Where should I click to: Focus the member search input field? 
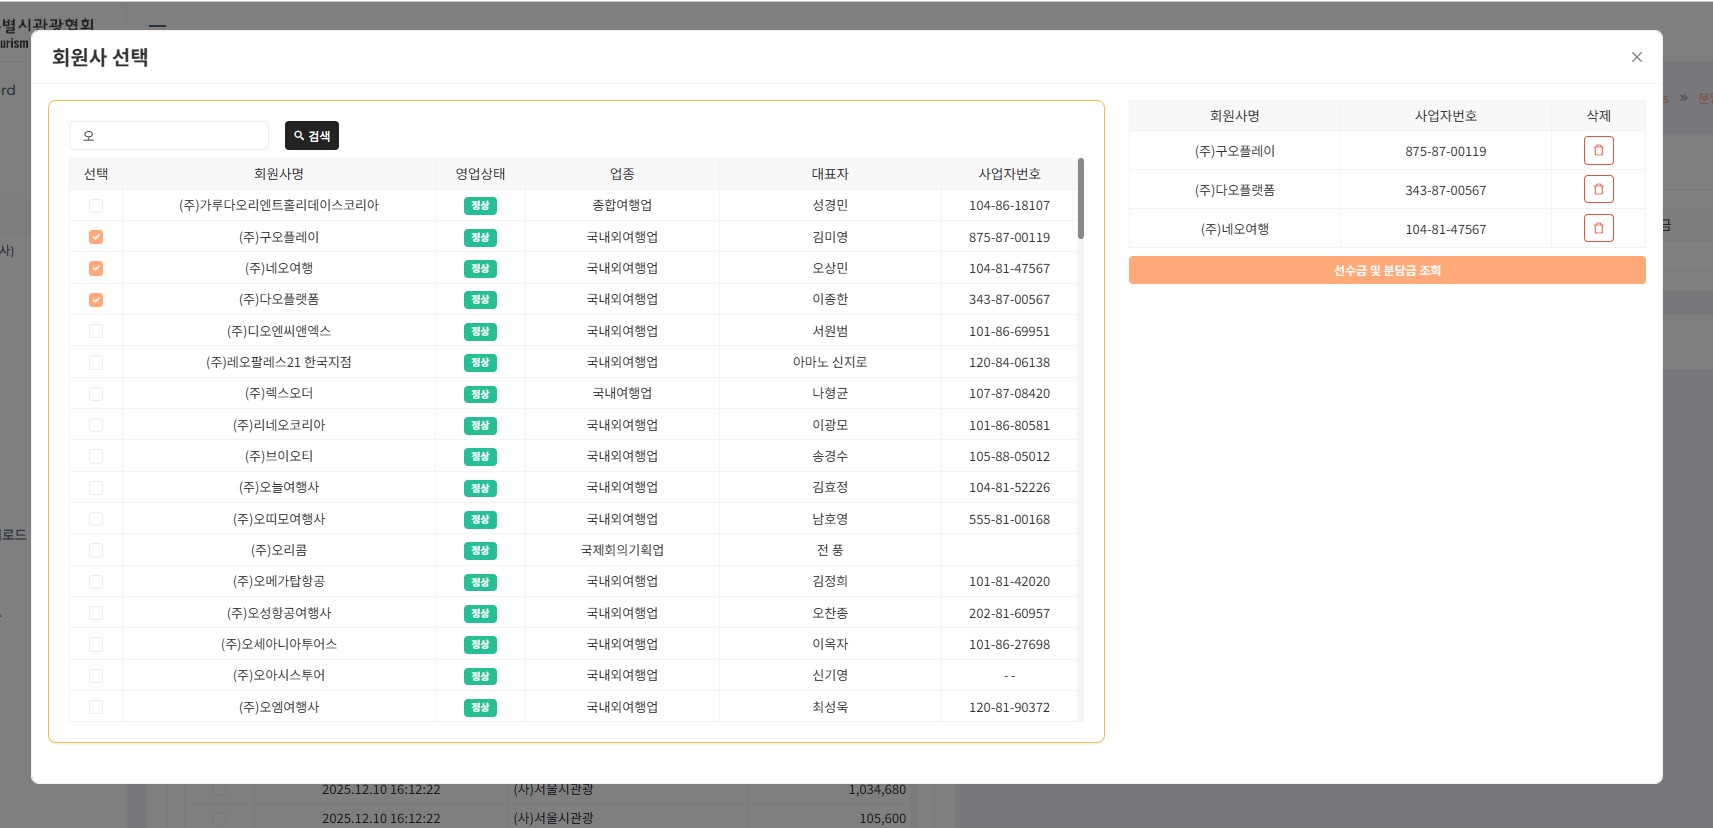tap(168, 136)
